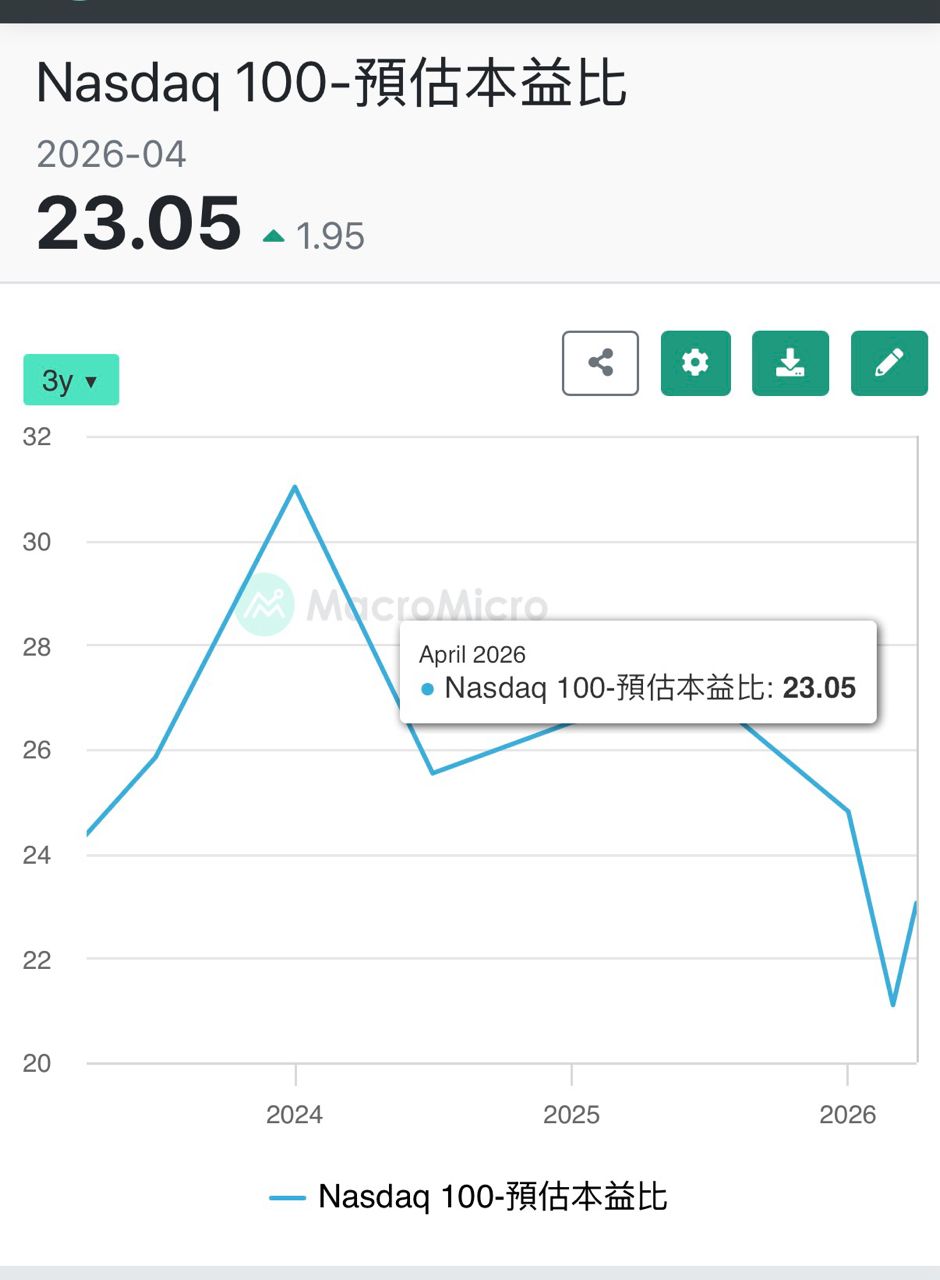Click the lowest point of the line in 2026
The height and width of the screenshot is (1280, 940).
892,1005
